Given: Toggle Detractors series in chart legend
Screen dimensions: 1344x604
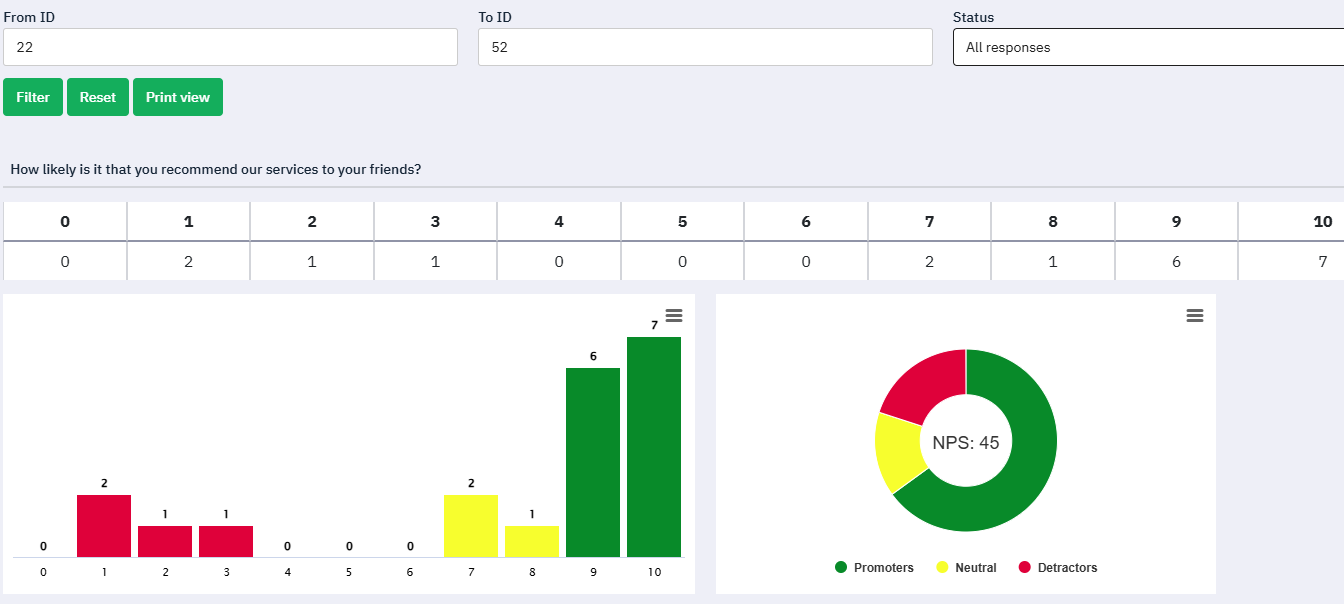Looking at the screenshot, I should point(1057,568).
